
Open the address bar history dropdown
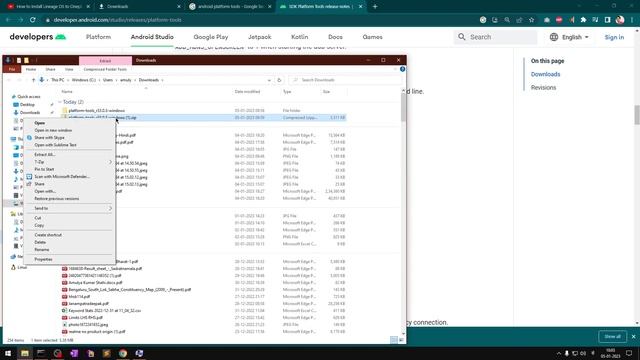(x=269, y=80)
